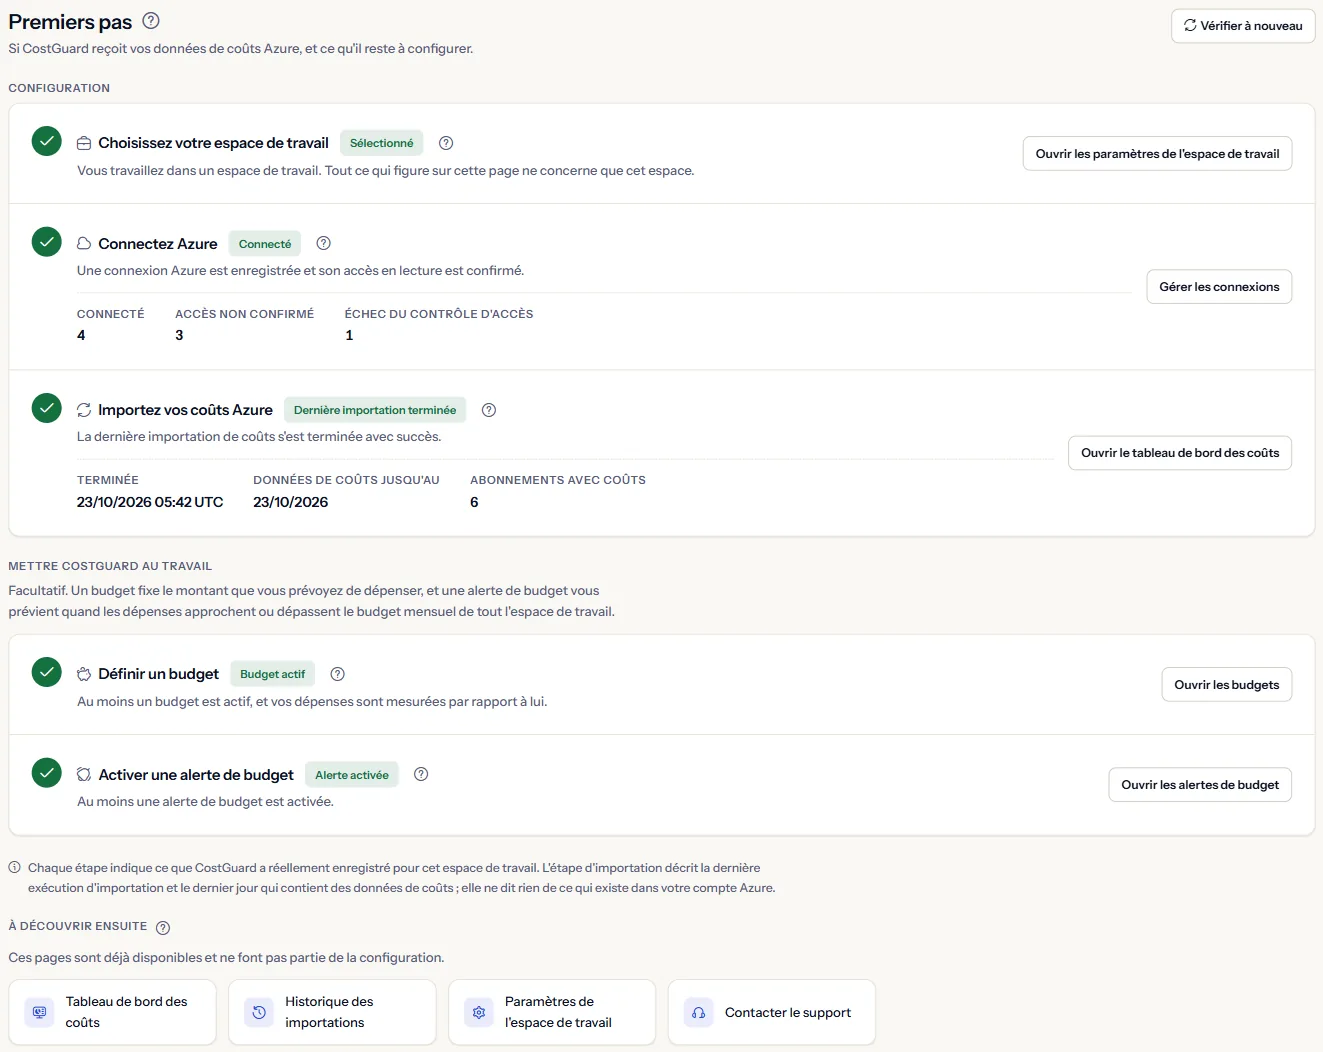
Task: Open help icon beside Premiers pas heading
Action: pos(151,21)
